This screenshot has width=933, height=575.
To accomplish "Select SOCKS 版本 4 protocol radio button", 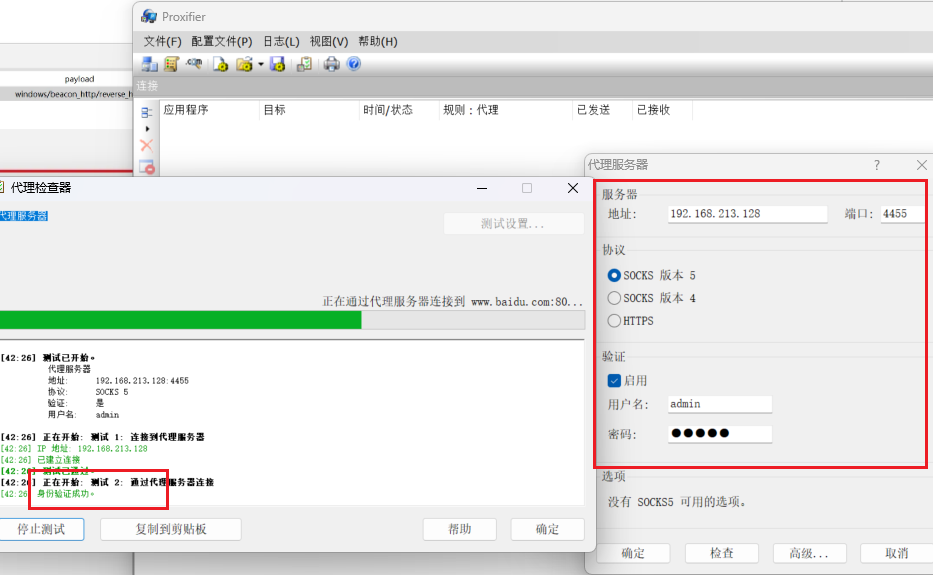I will coord(614,298).
